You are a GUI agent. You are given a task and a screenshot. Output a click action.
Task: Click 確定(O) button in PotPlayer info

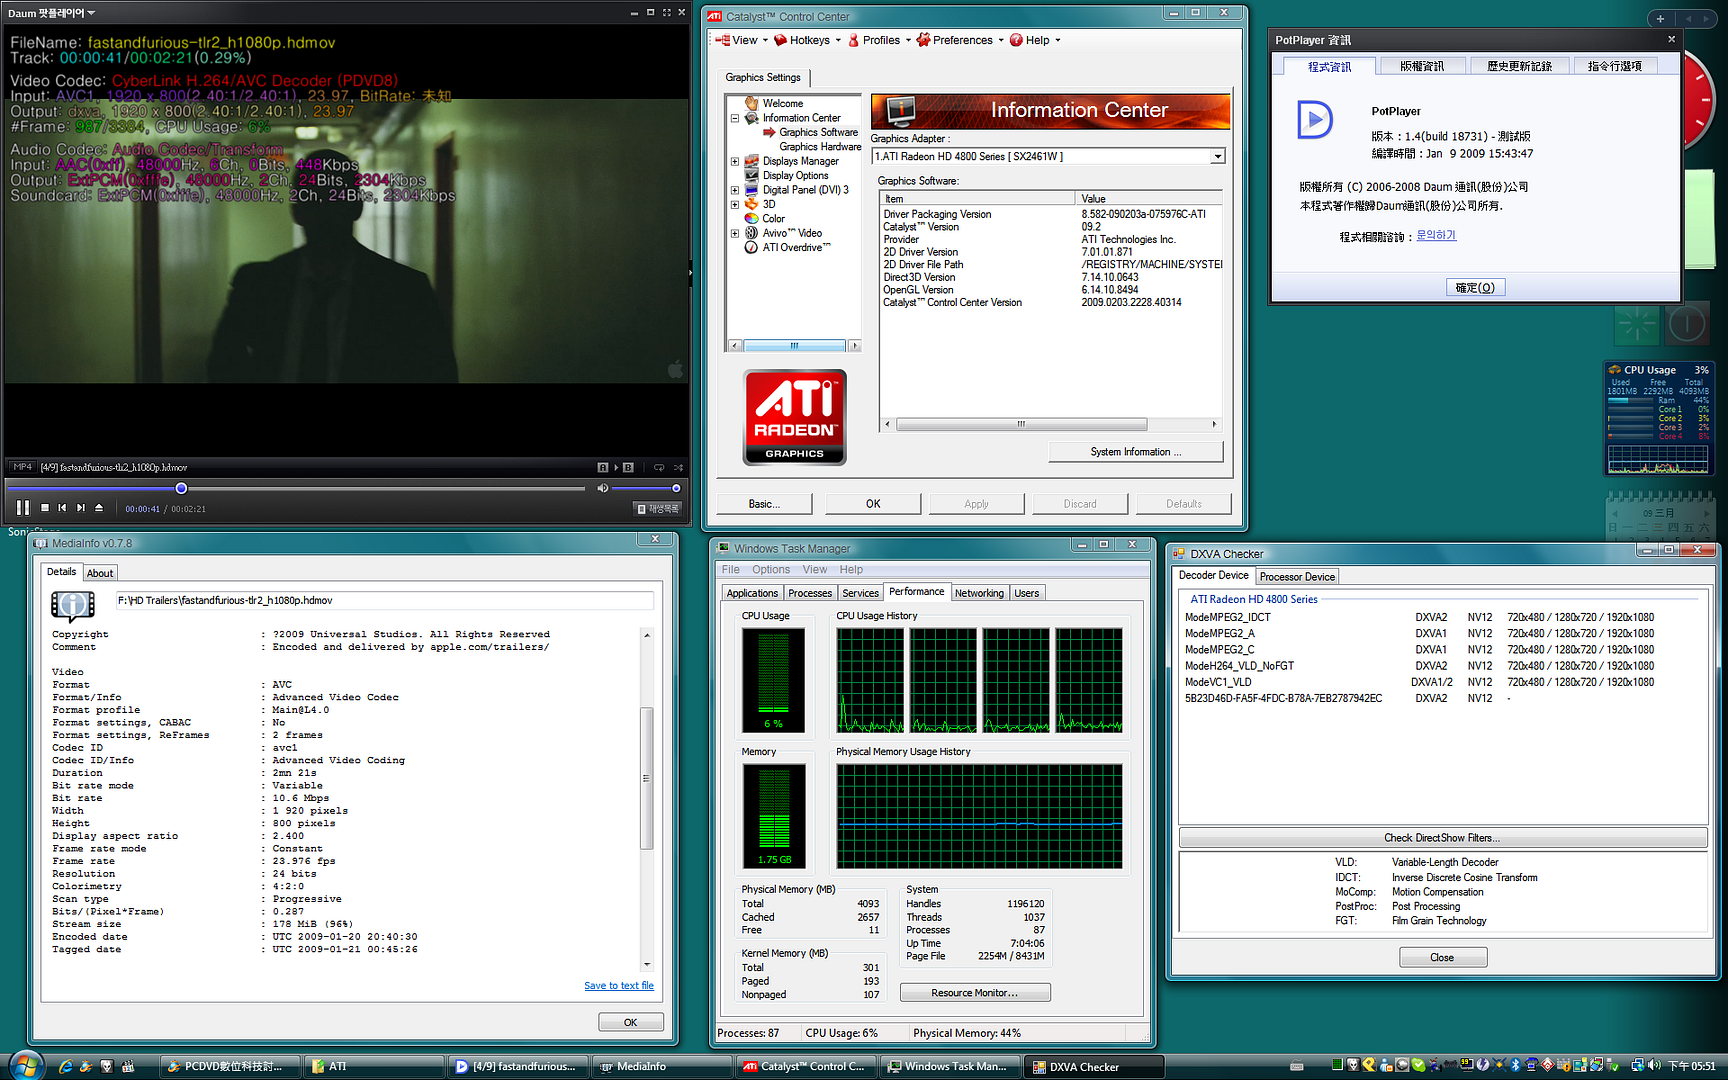1475,288
